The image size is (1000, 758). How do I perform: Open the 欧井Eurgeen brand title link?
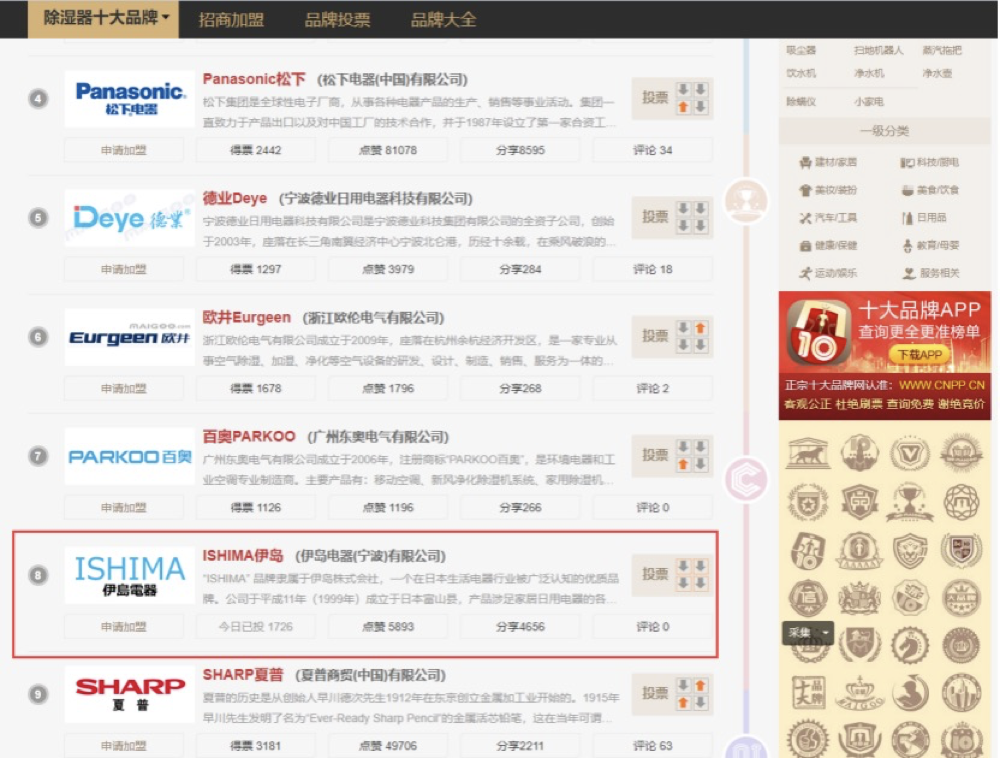pyautogui.click(x=246, y=317)
